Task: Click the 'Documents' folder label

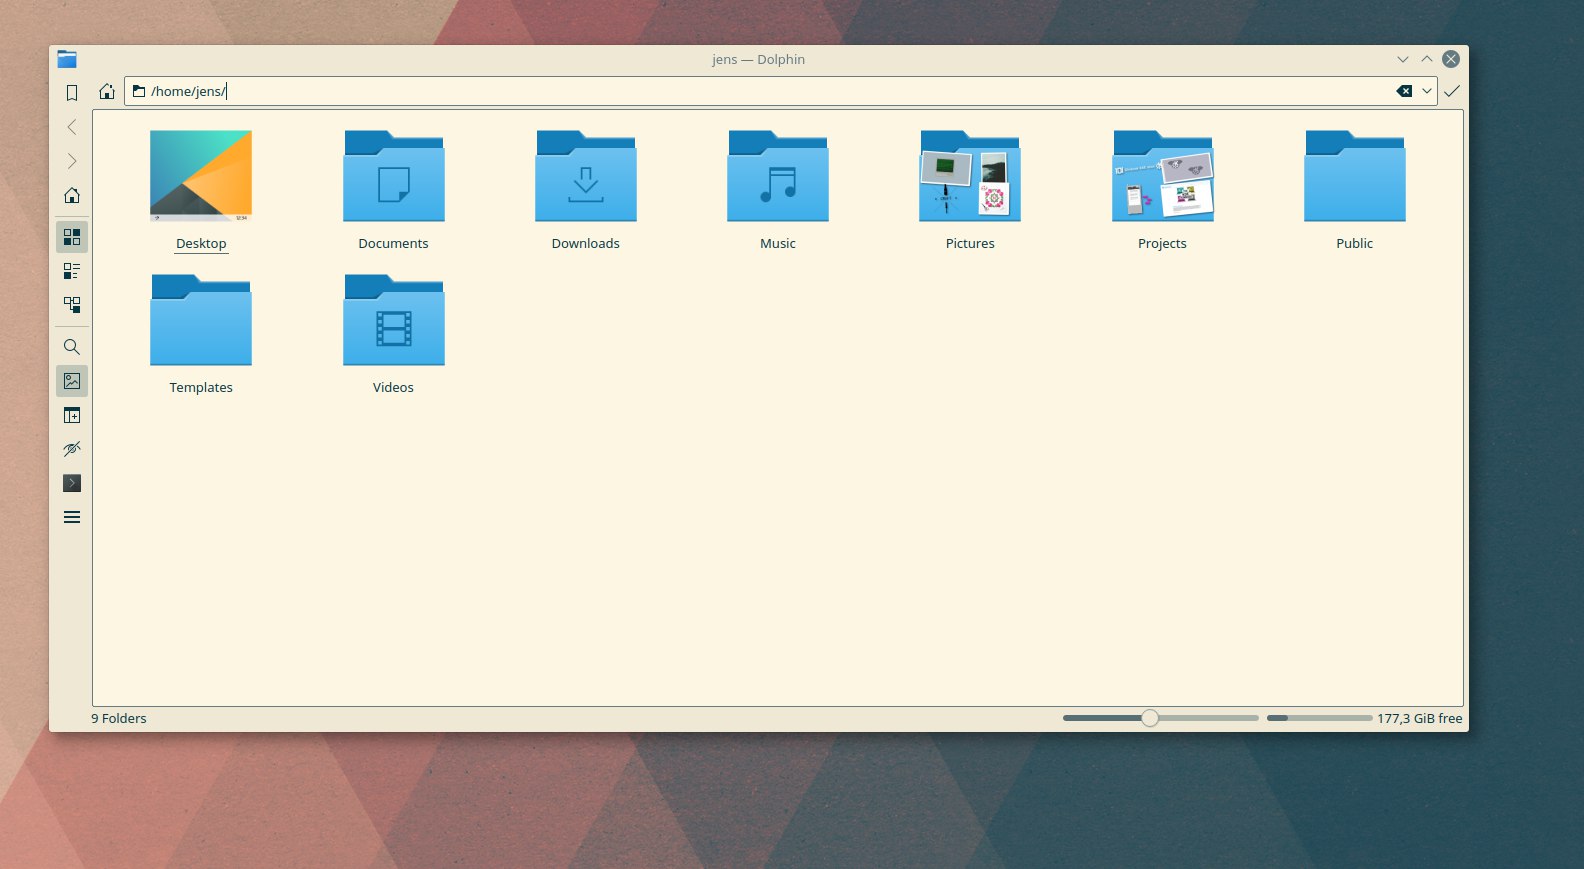Action: (393, 243)
